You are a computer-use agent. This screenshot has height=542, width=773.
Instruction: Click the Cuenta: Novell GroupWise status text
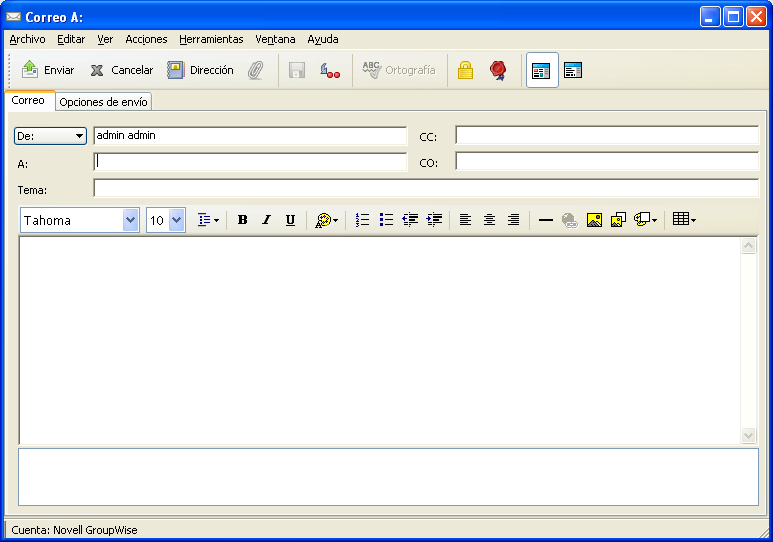click(x=74, y=530)
